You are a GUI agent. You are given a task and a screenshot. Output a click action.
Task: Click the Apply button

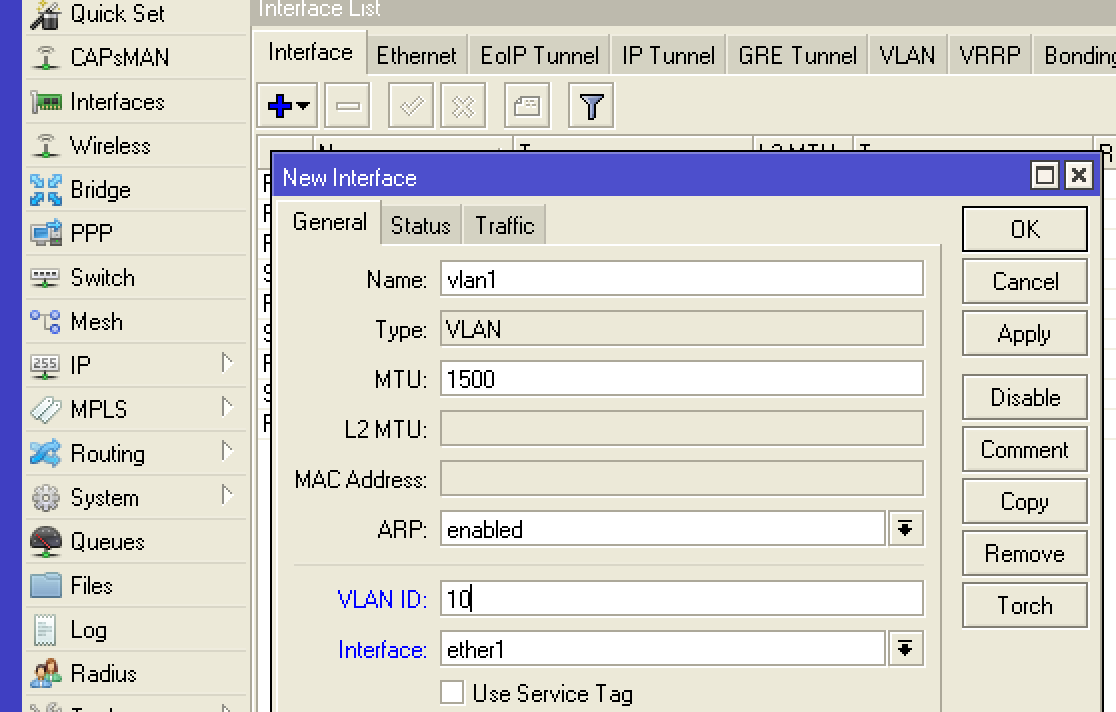[1025, 333]
